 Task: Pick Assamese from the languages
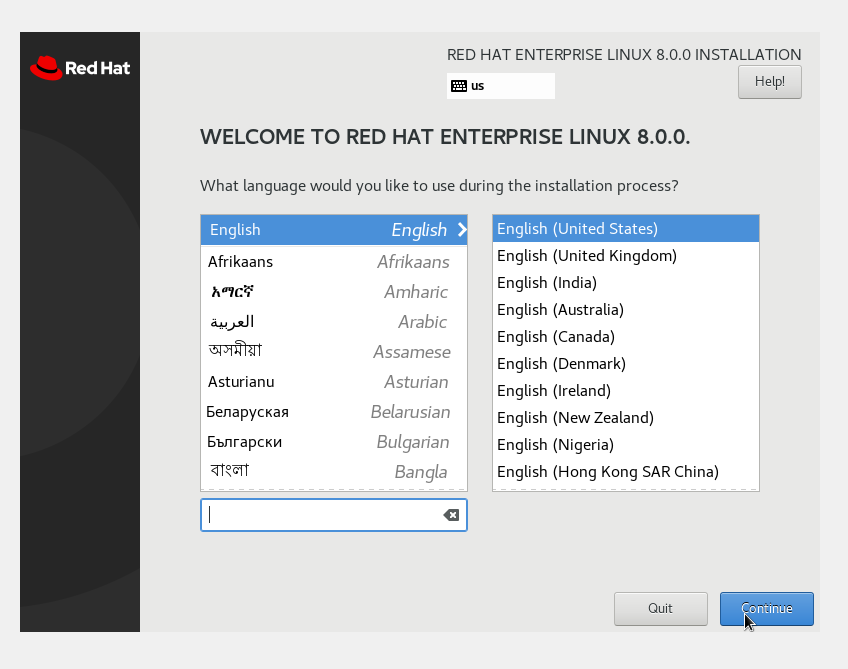[x=333, y=352]
